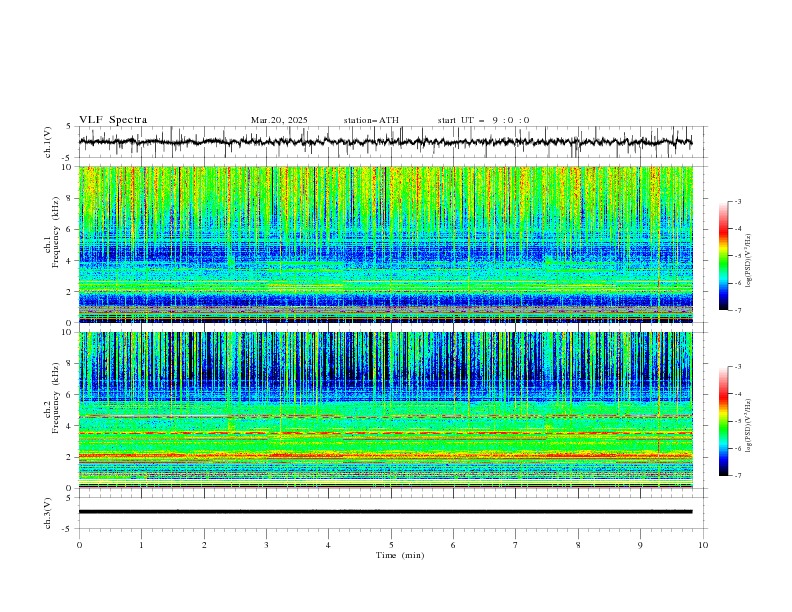Click the time axis tick label '4'
The image size is (792, 612).
click(x=328, y=545)
